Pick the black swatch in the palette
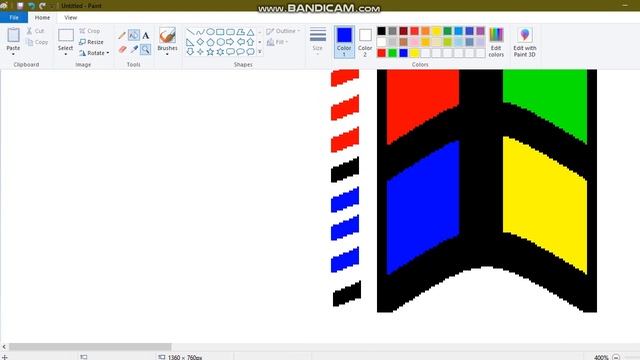640x360 pixels. click(x=381, y=31)
